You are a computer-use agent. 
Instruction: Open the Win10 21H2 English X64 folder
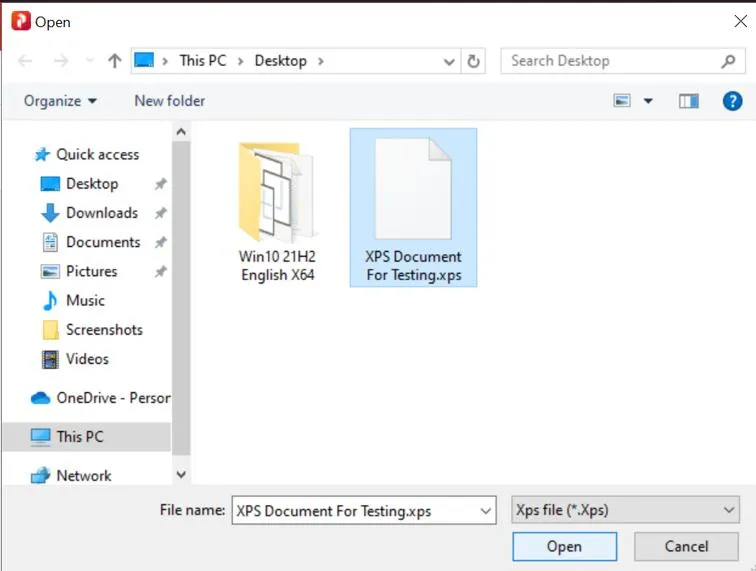pos(277,210)
